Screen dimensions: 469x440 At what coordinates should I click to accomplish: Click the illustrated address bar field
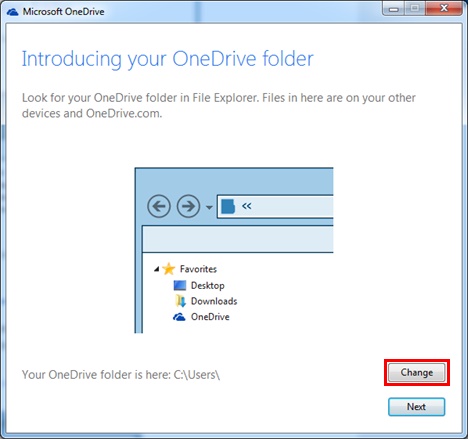(275, 207)
